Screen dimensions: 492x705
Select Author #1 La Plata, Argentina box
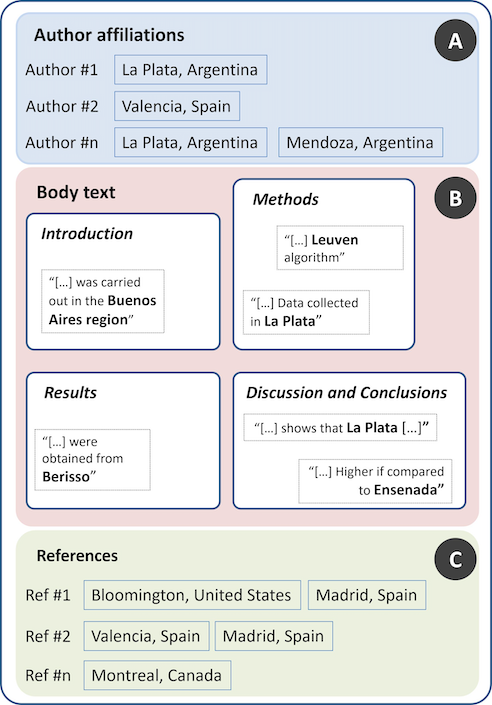pos(191,70)
